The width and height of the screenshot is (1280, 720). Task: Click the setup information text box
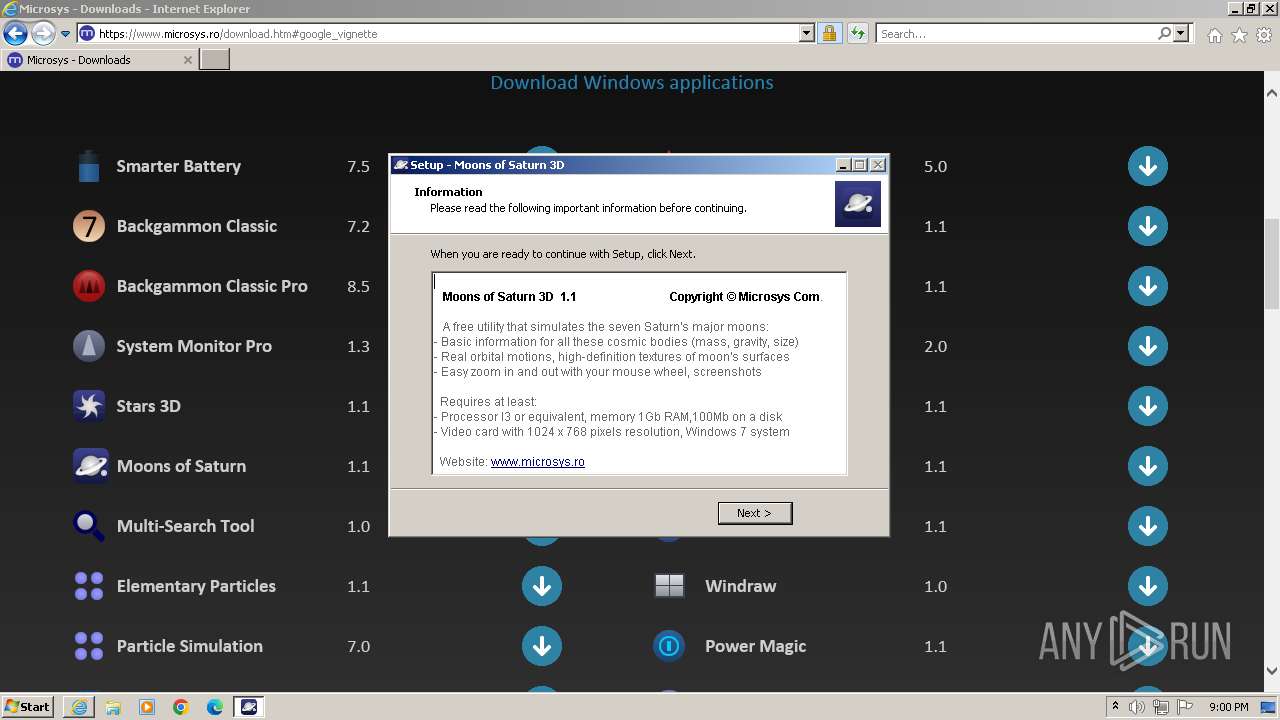pos(639,373)
